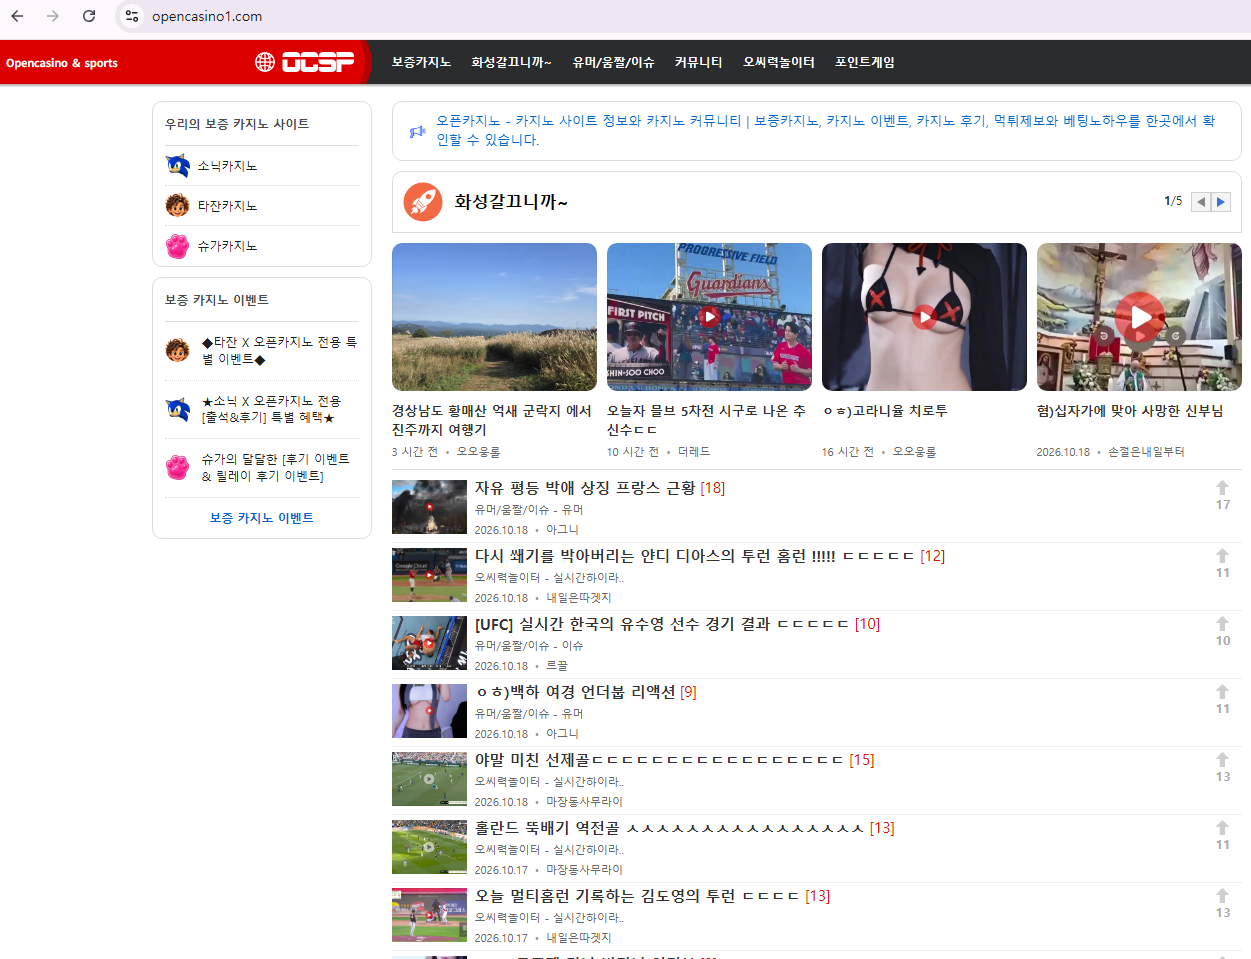The image size is (1251, 959).
Task: Open the 소닉카지노 link
Action: pyautogui.click(x=227, y=166)
